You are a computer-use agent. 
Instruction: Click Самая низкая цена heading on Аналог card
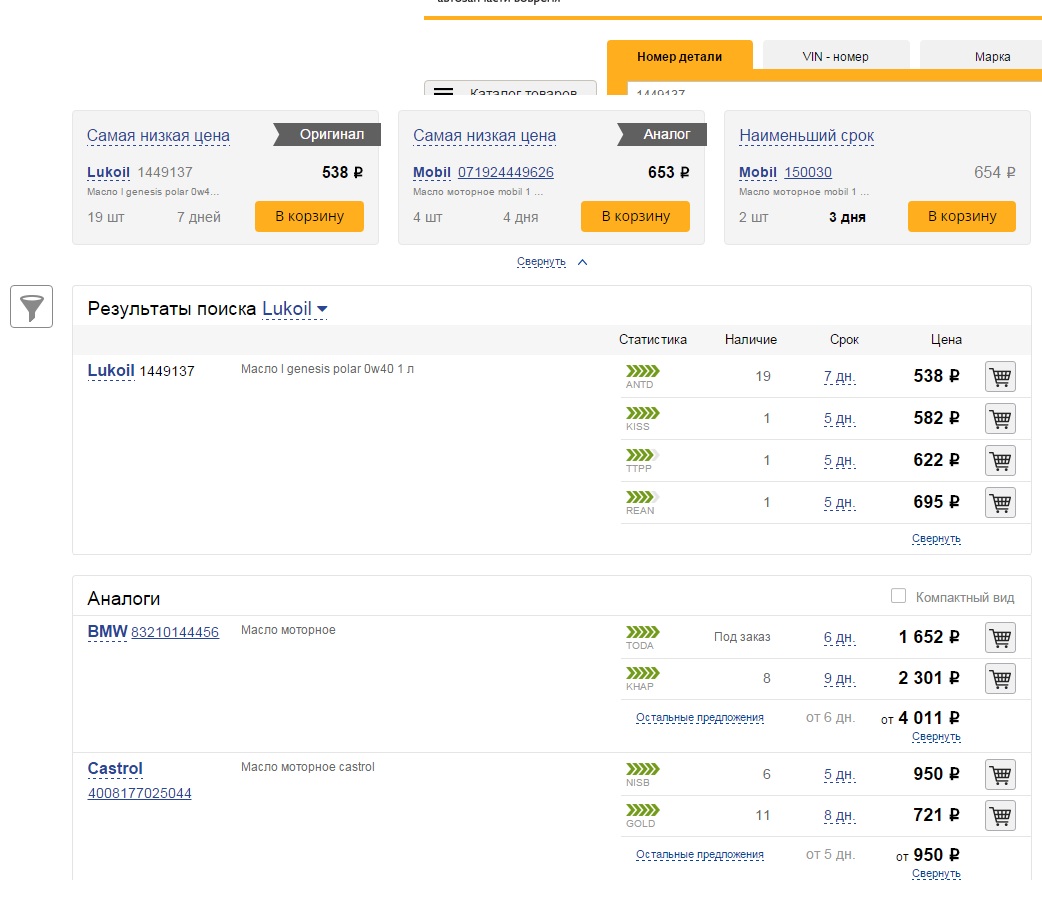click(x=484, y=136)
